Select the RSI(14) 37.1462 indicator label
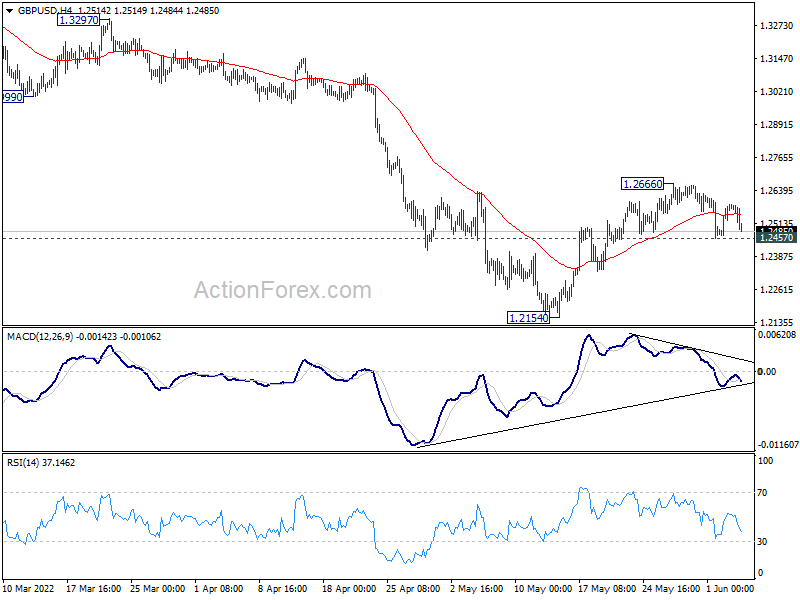Viewport: 800px width, 600px height. [x=41, y=463]
